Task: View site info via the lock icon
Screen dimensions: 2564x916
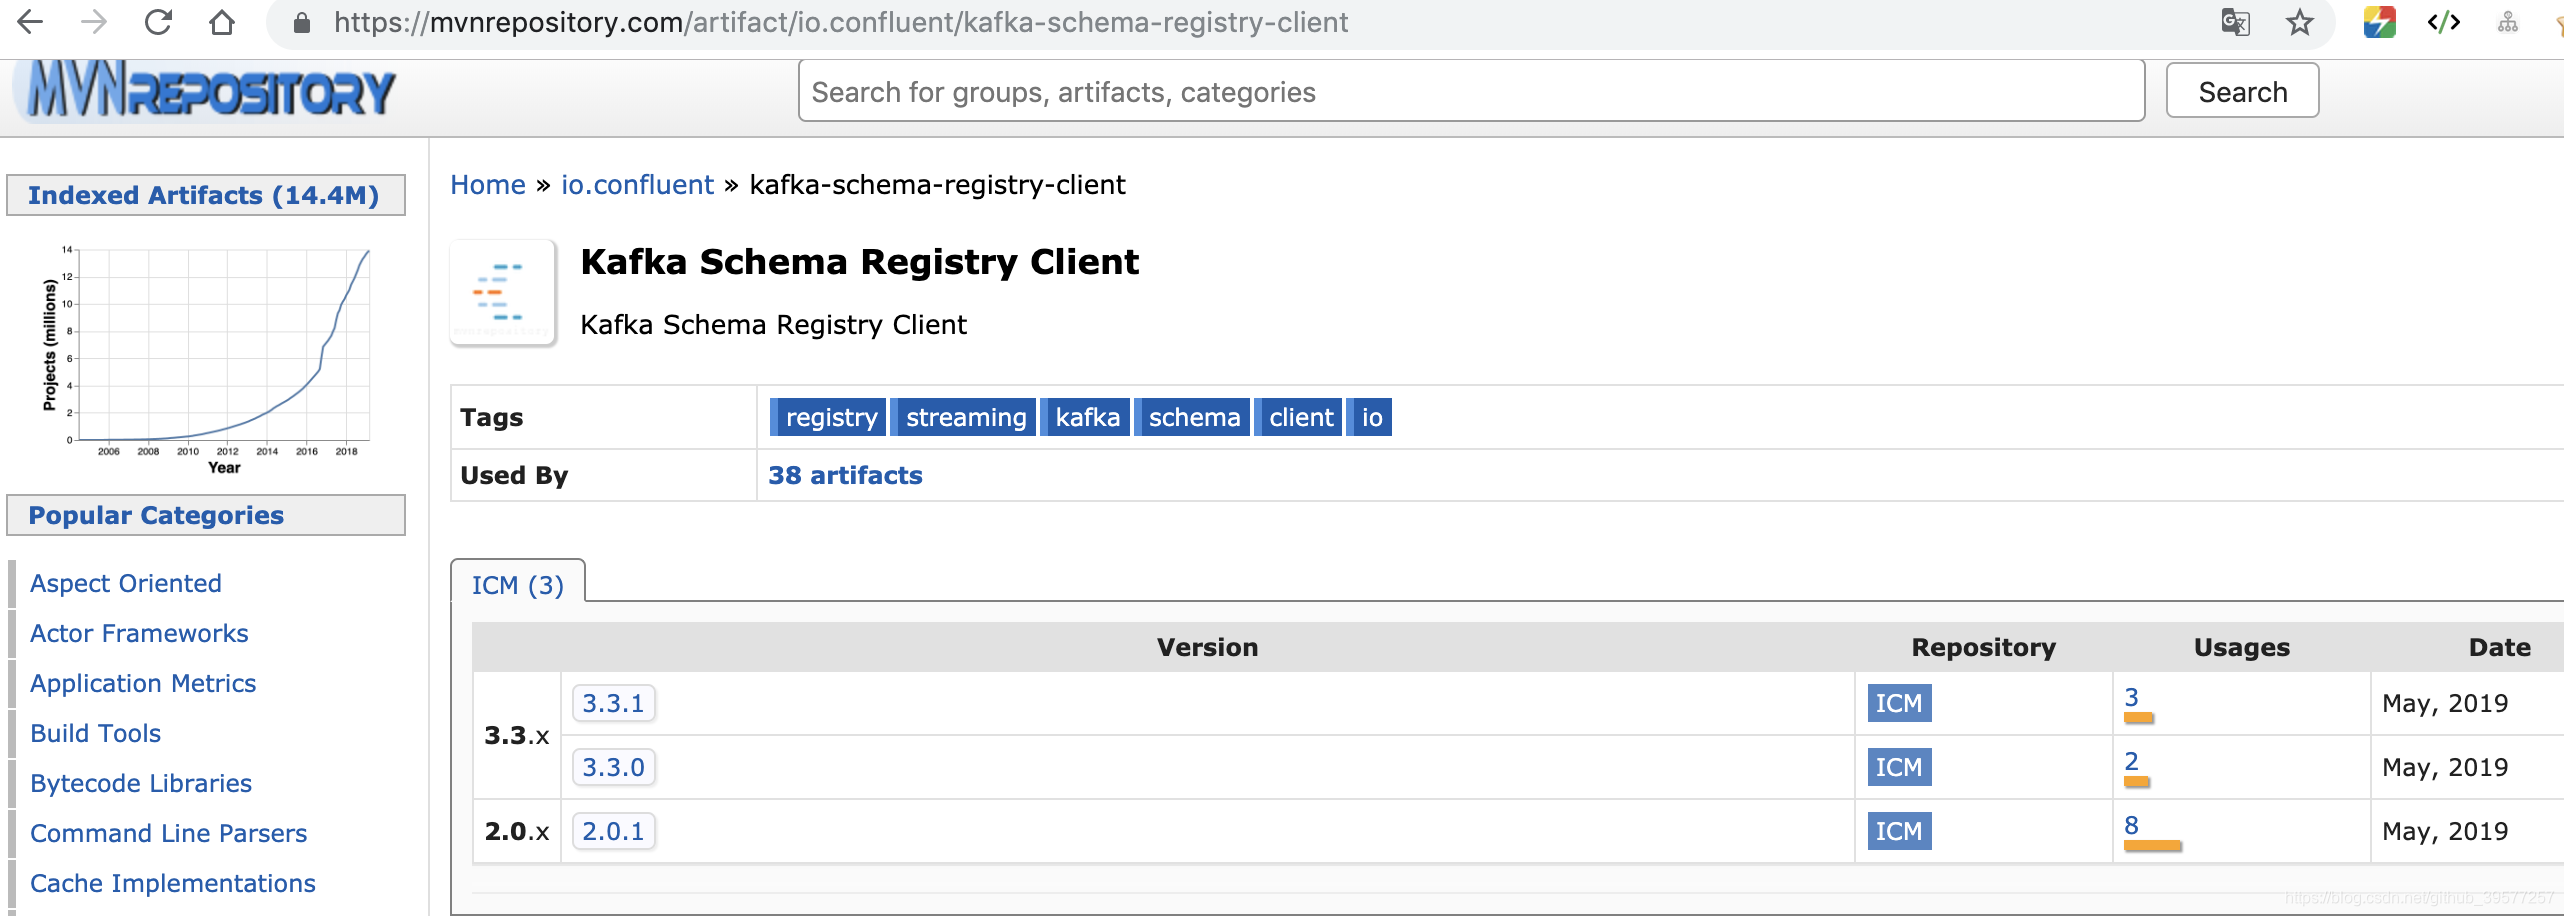Action: click(301, 22)
